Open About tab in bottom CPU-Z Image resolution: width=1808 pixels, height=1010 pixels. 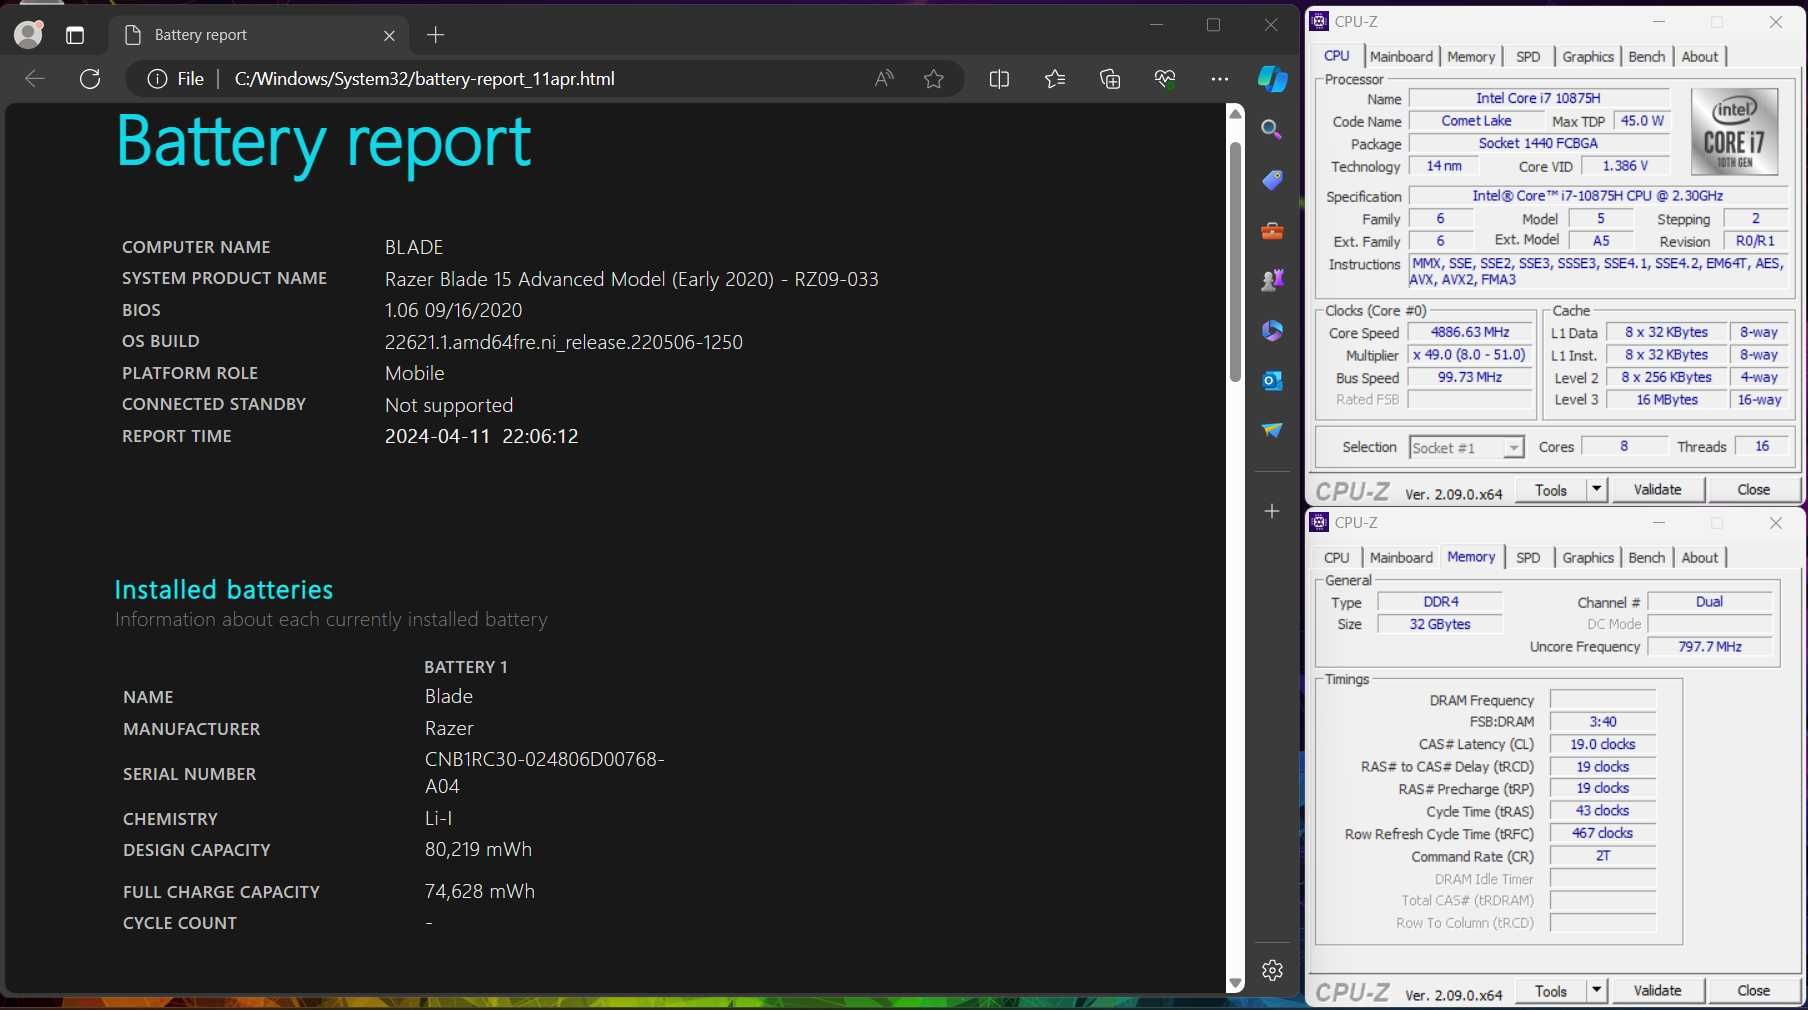click(1699, 558)
